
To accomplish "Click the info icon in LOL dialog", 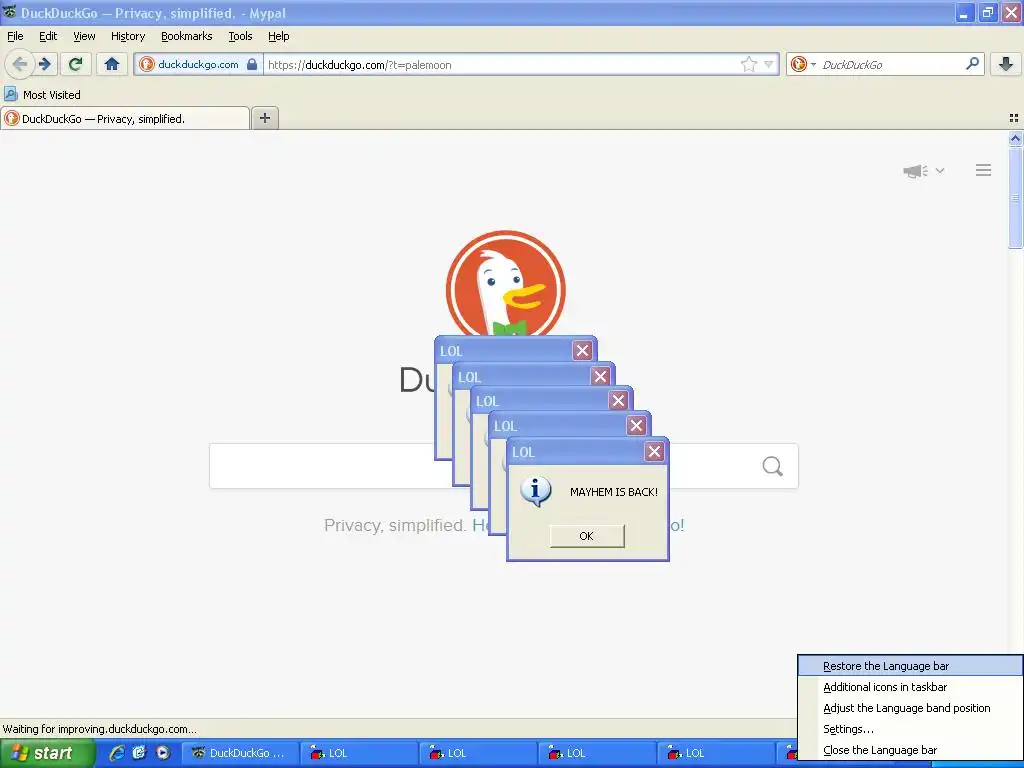I will 536,491.
